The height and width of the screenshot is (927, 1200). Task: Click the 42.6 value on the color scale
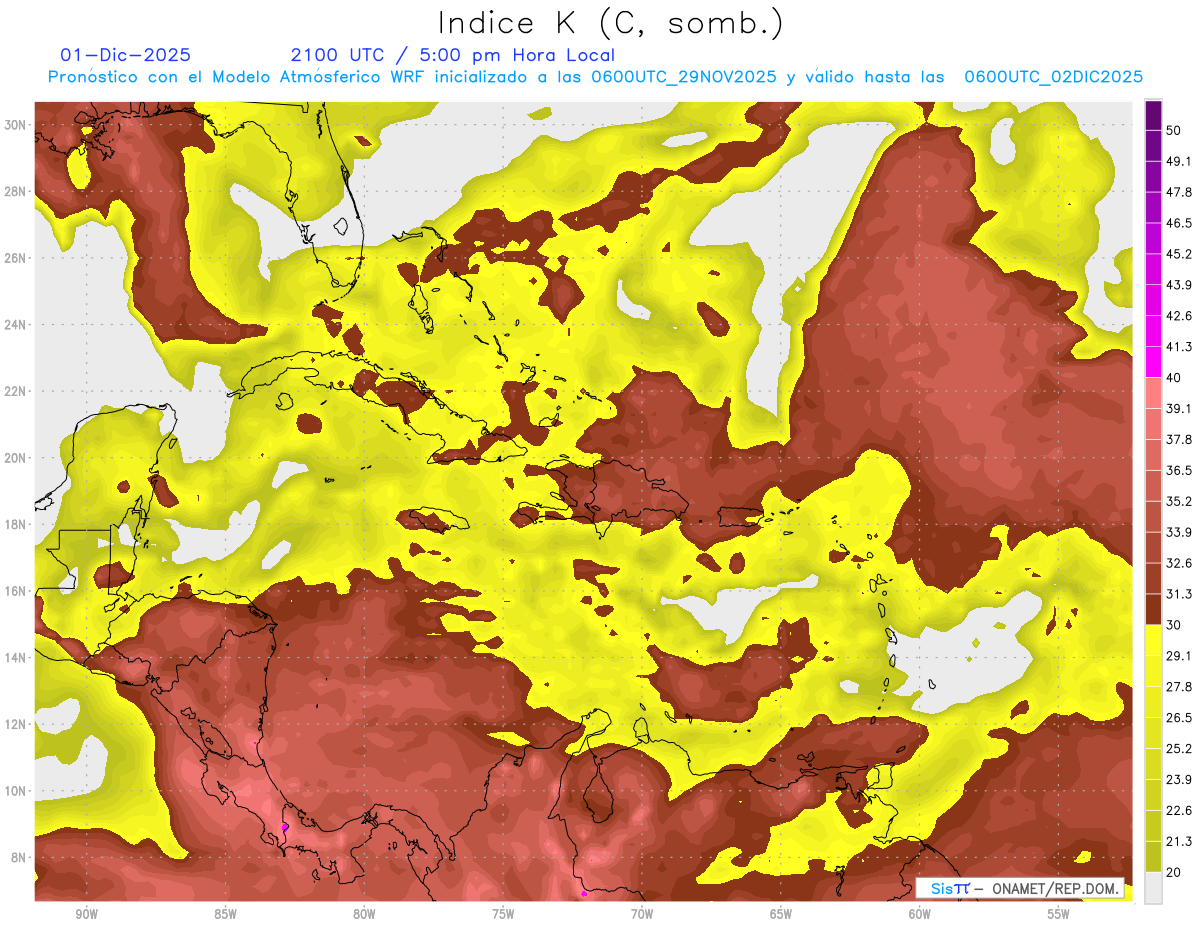point(1180,316)
